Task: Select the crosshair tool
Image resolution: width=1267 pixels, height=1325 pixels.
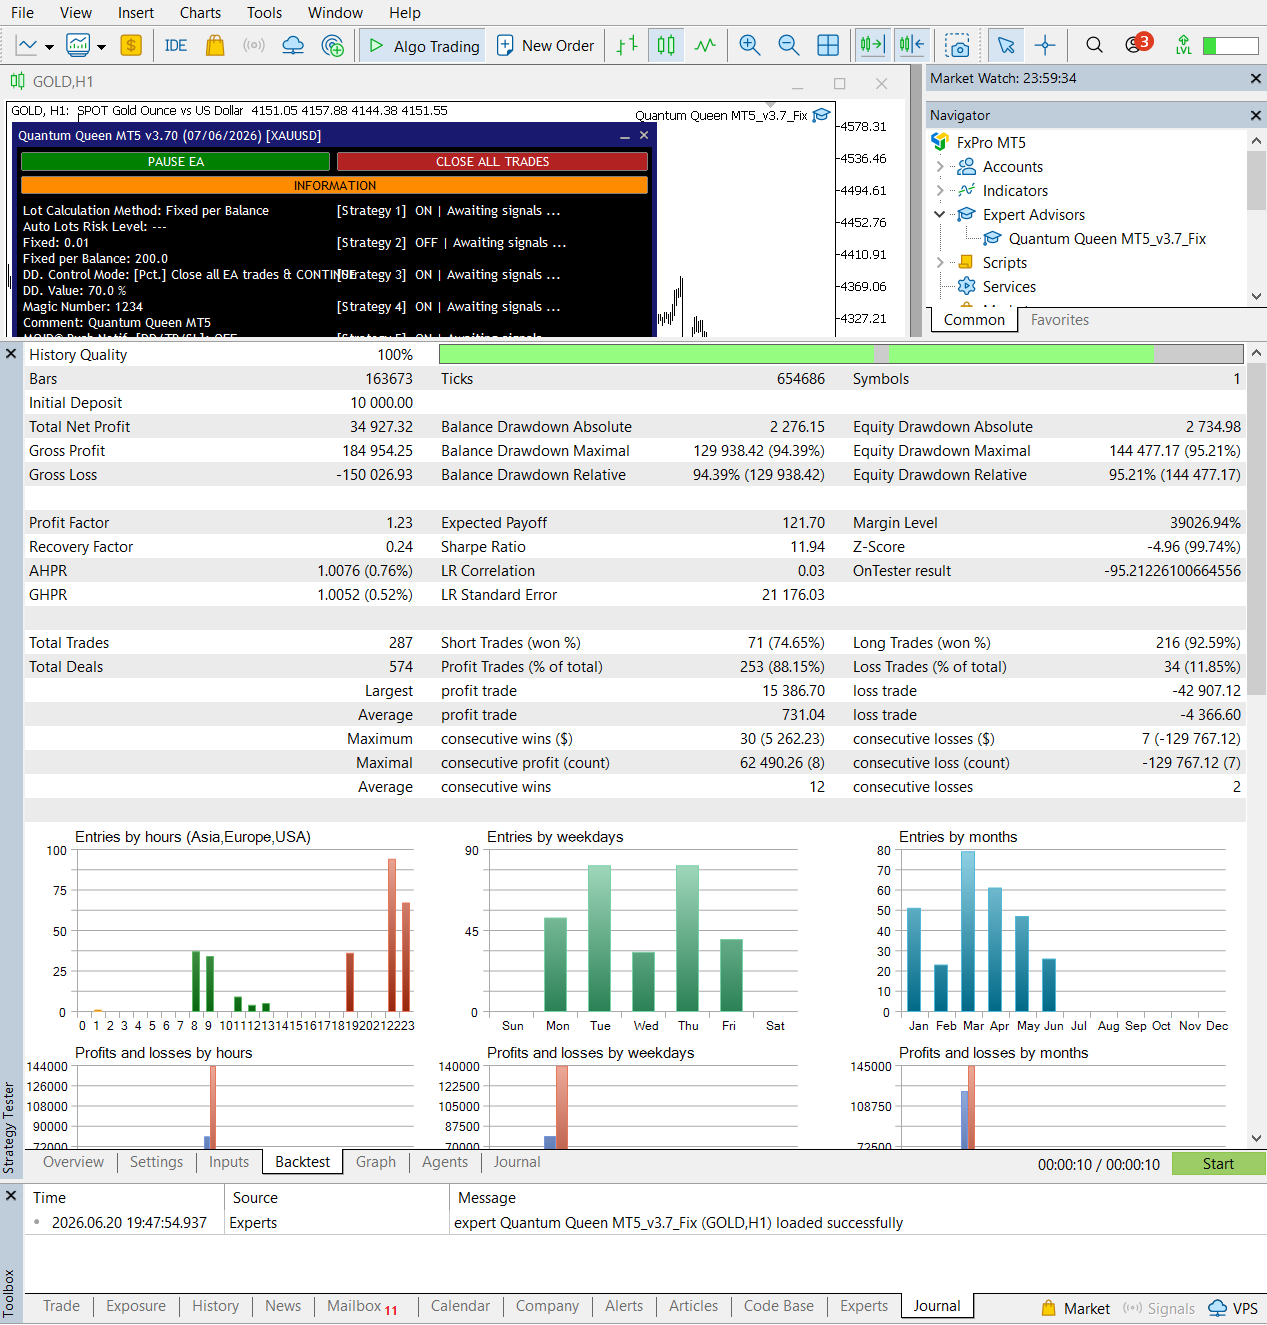Action: click(x=1045, y=45)
